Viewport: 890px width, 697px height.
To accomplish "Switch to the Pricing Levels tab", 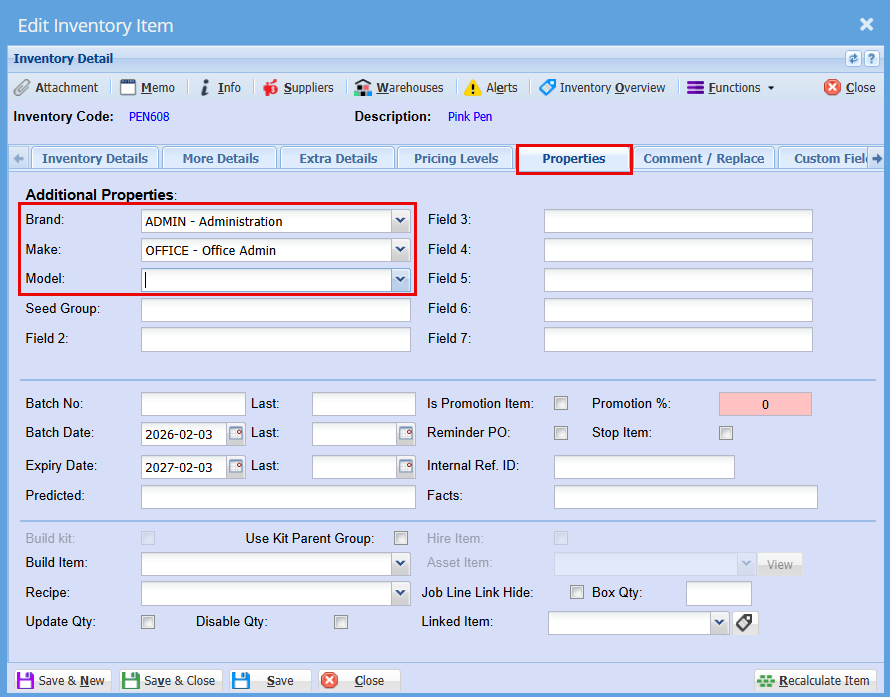I will 456,158.
